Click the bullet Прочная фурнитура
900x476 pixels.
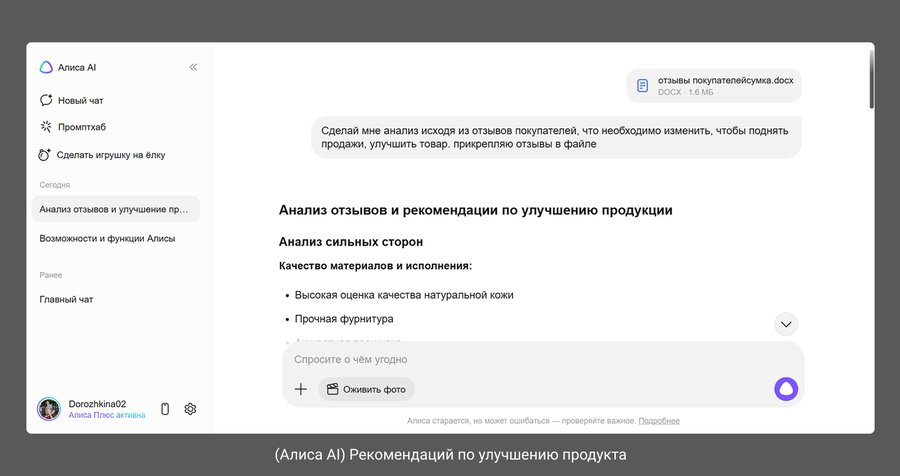pyautogui.click(x=344, y=319)
